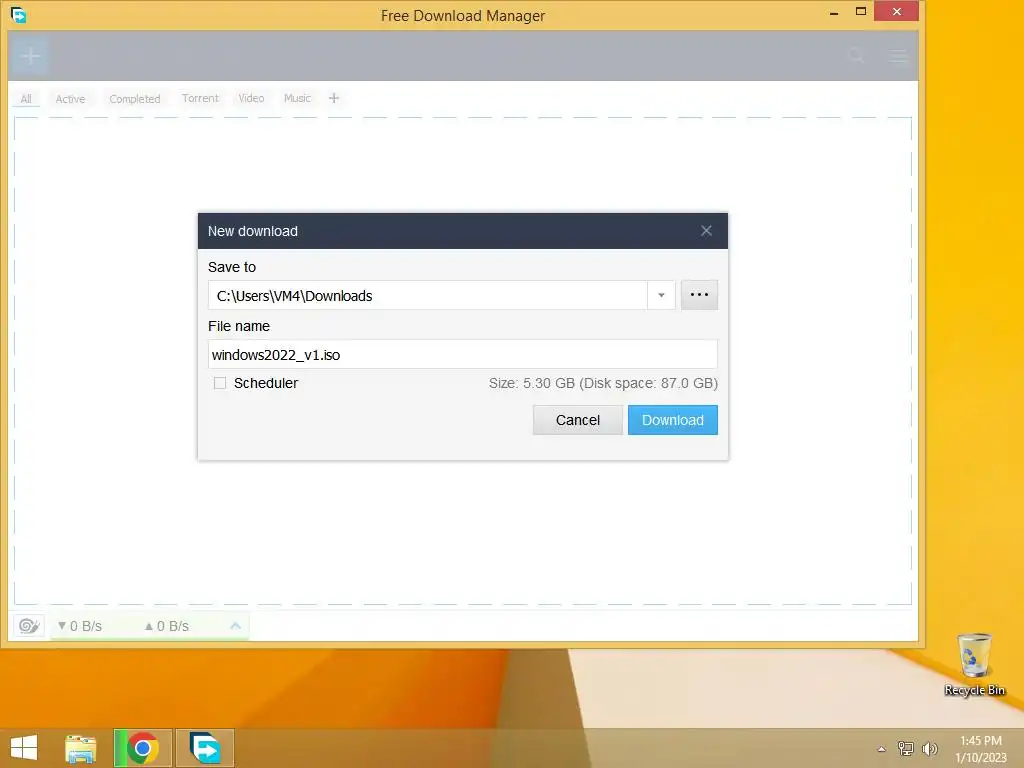Click the download speed 0 B/s indicator
This screenshot has height=768, width=1024.
coord(80,626)
